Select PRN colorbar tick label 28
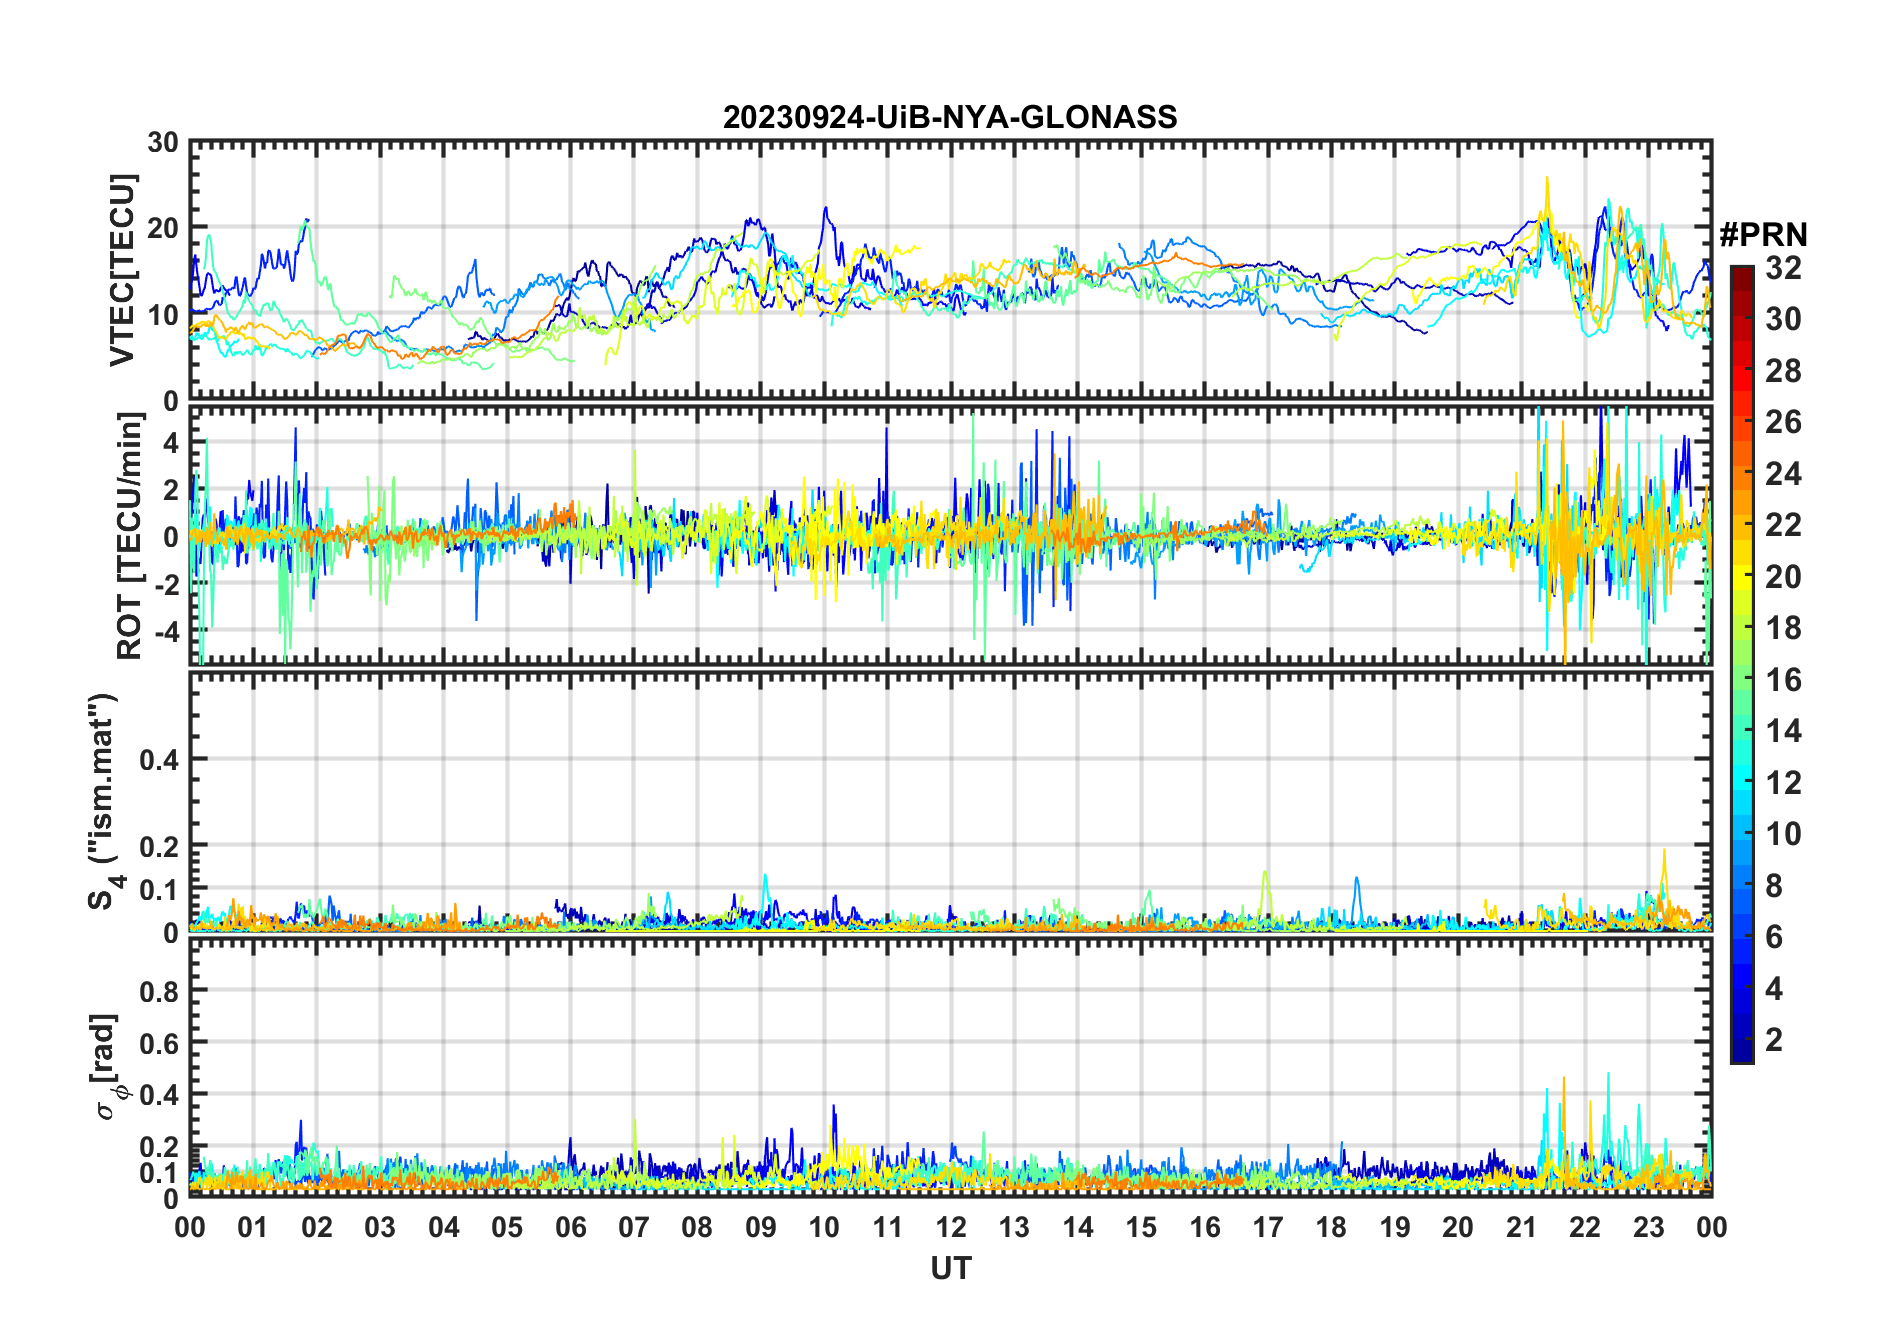1902x1330 pixels. click(1783, 371)
